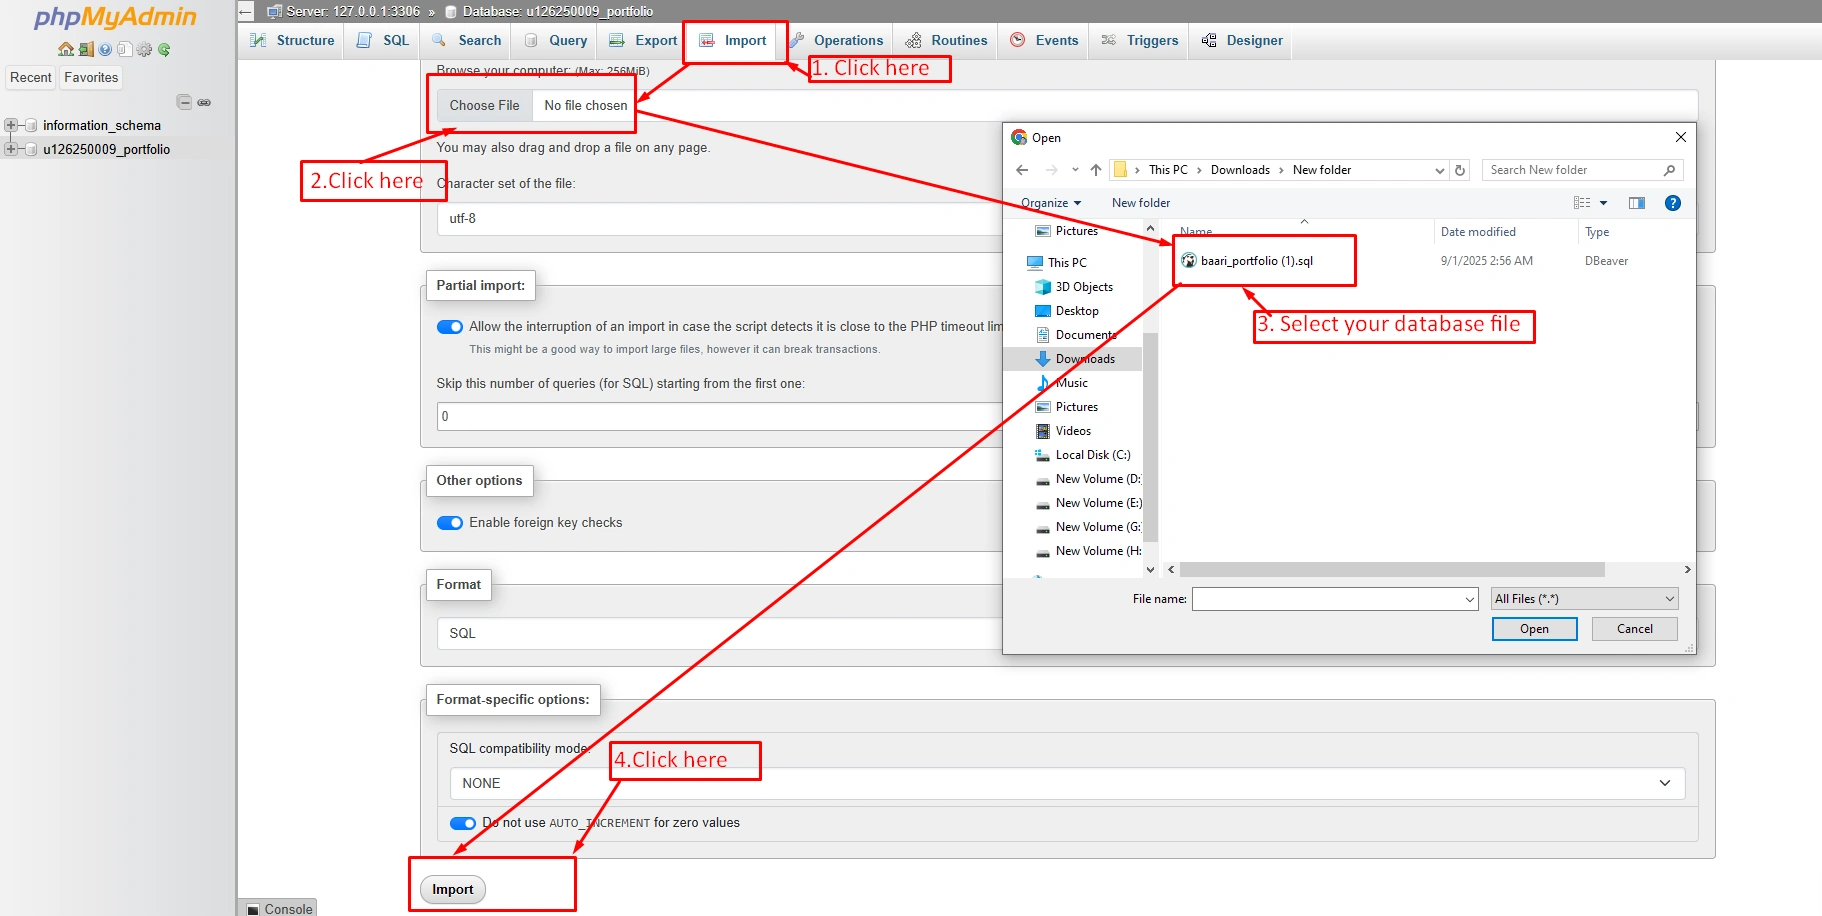Click the collapse all icon in navigation panel
This screenshot has height=916, width=1822.
(x=184, y=102)
